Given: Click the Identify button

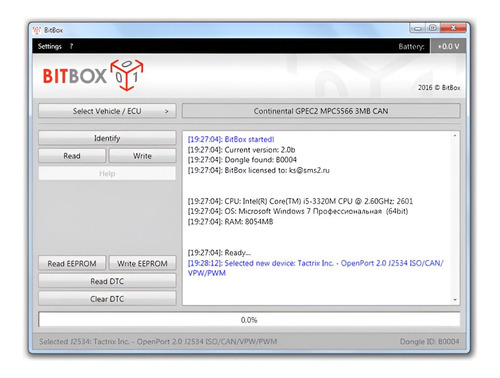Looking at the screenshot, I should coord(107,138).
